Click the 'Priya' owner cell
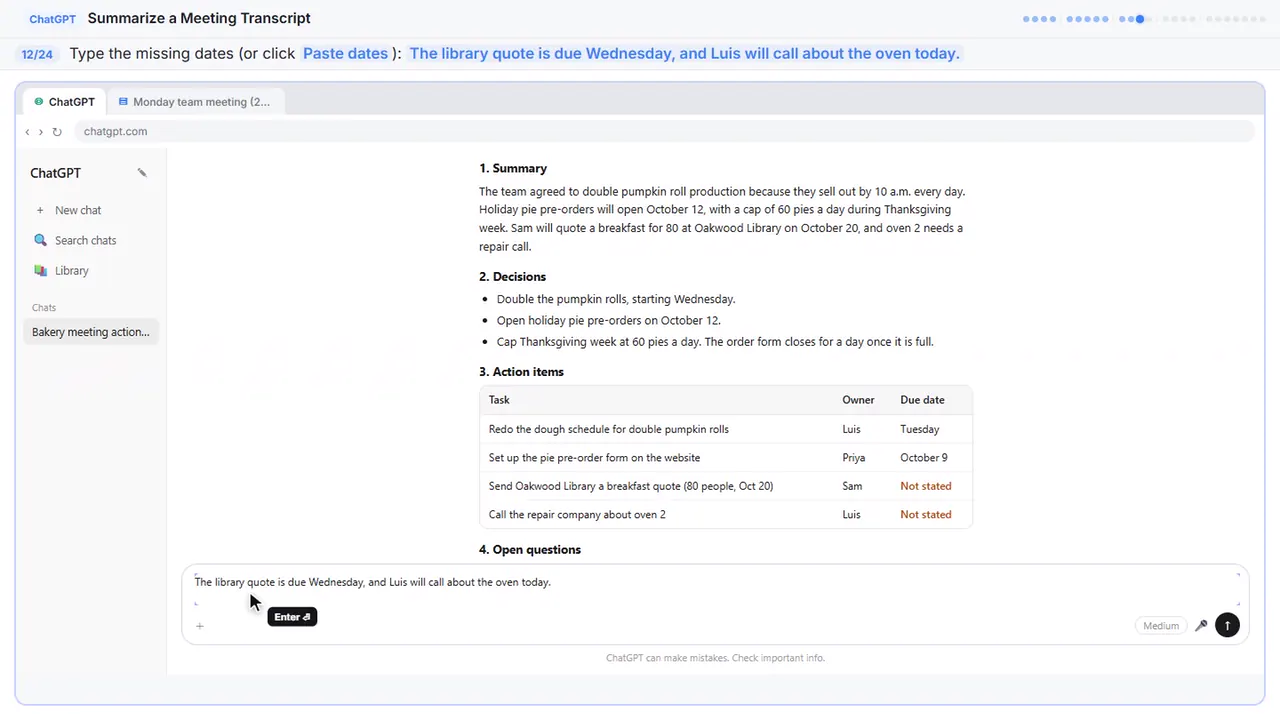Viewport: 1280px width, 720px height. coord(854,458)
